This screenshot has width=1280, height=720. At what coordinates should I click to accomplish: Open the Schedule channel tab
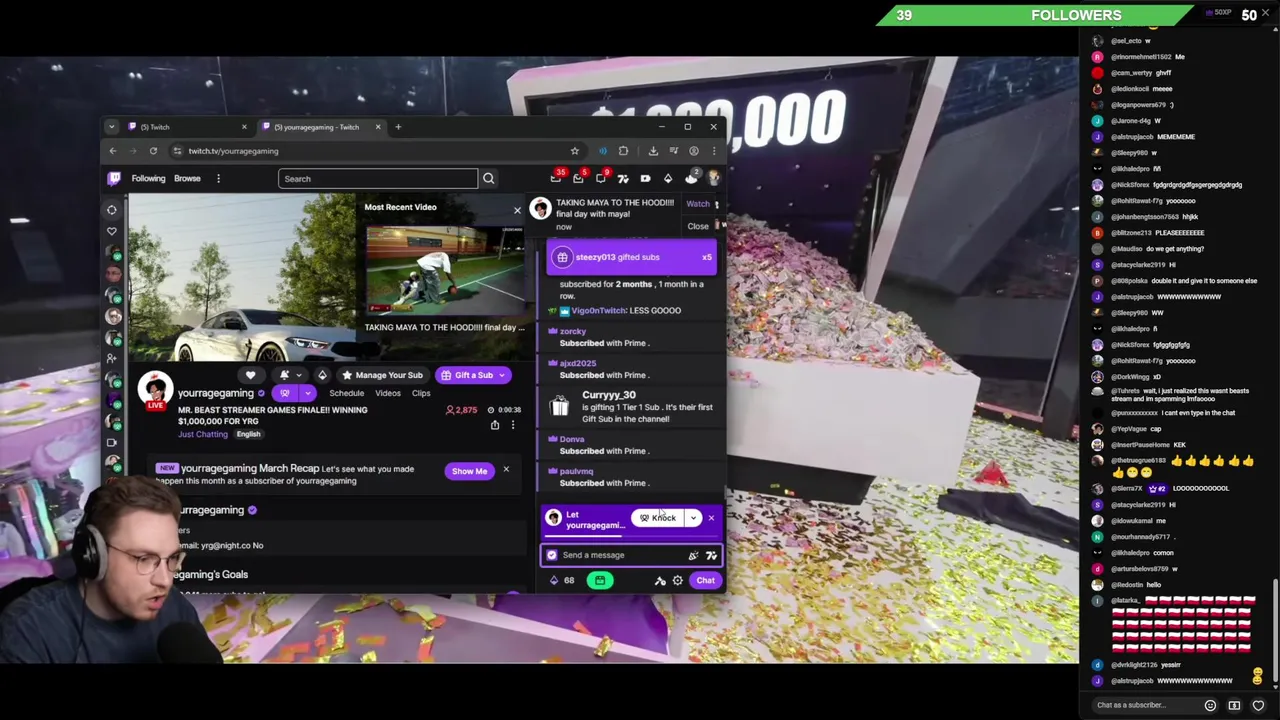pos(347,393)
